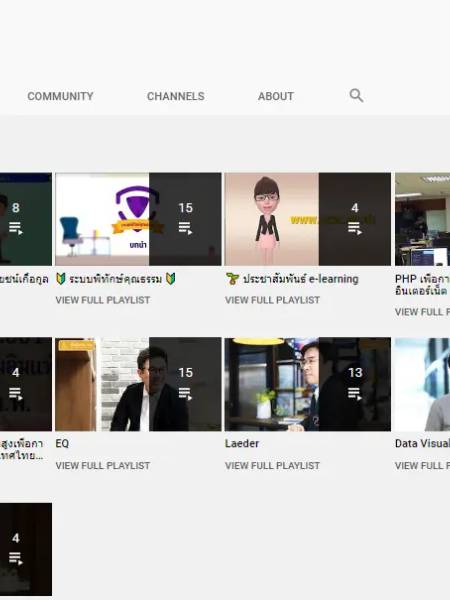View full playlist under Laeder
Screen dimensions: 450x600
click(x=272, y=466)
